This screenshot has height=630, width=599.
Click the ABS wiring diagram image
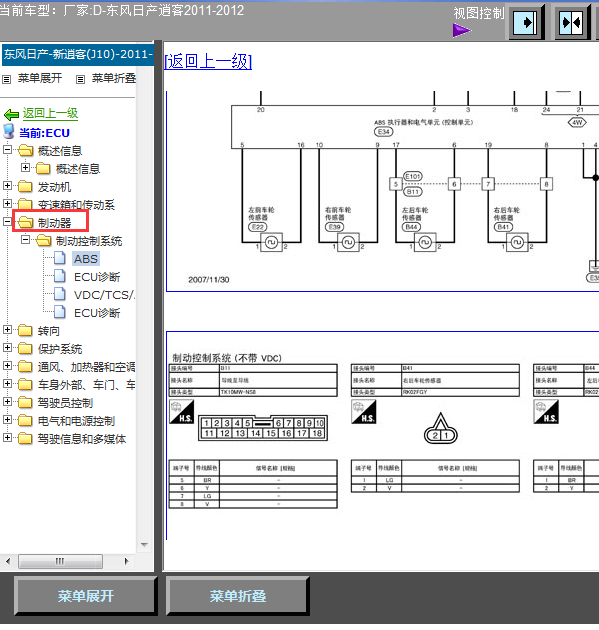(382, 191)
